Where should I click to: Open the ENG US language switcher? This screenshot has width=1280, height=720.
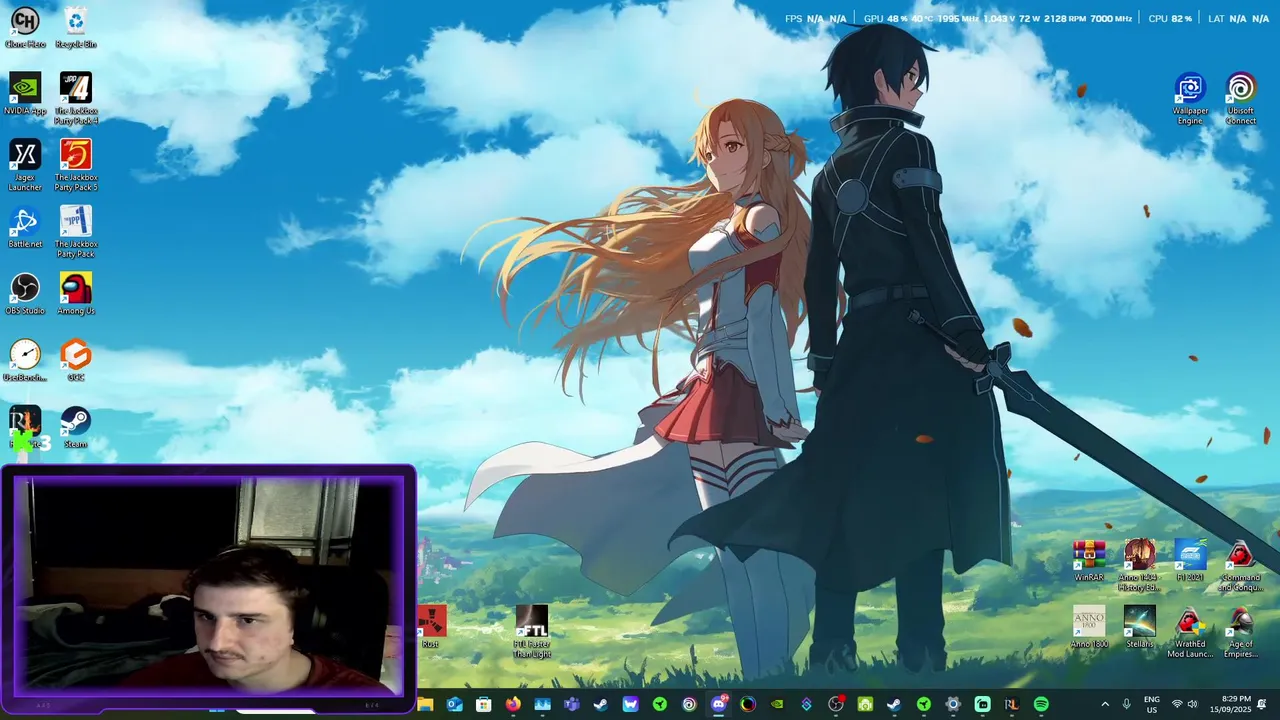point(1152,704)
